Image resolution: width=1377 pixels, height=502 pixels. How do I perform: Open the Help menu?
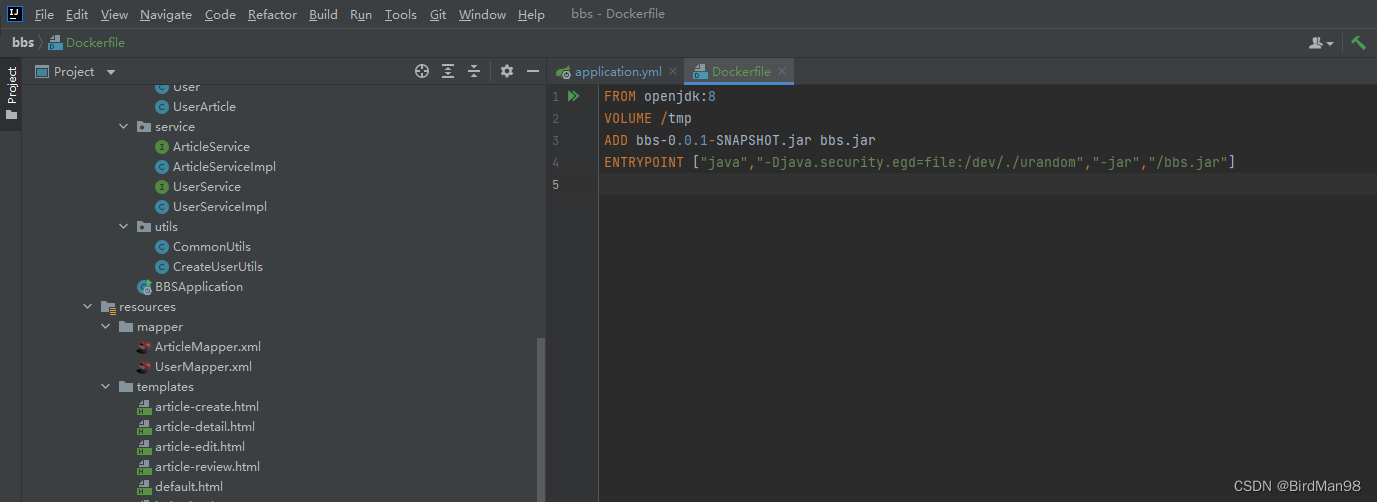pyautogui.click(x=532, y=14)
